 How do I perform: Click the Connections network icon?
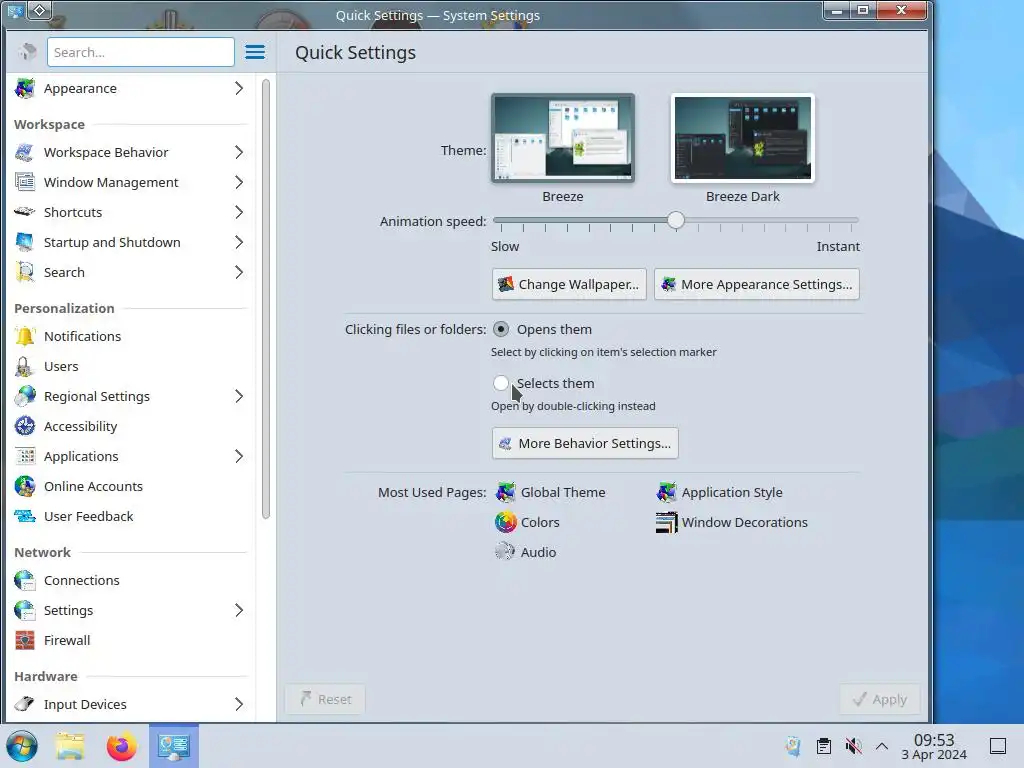(x=25, y=581)
